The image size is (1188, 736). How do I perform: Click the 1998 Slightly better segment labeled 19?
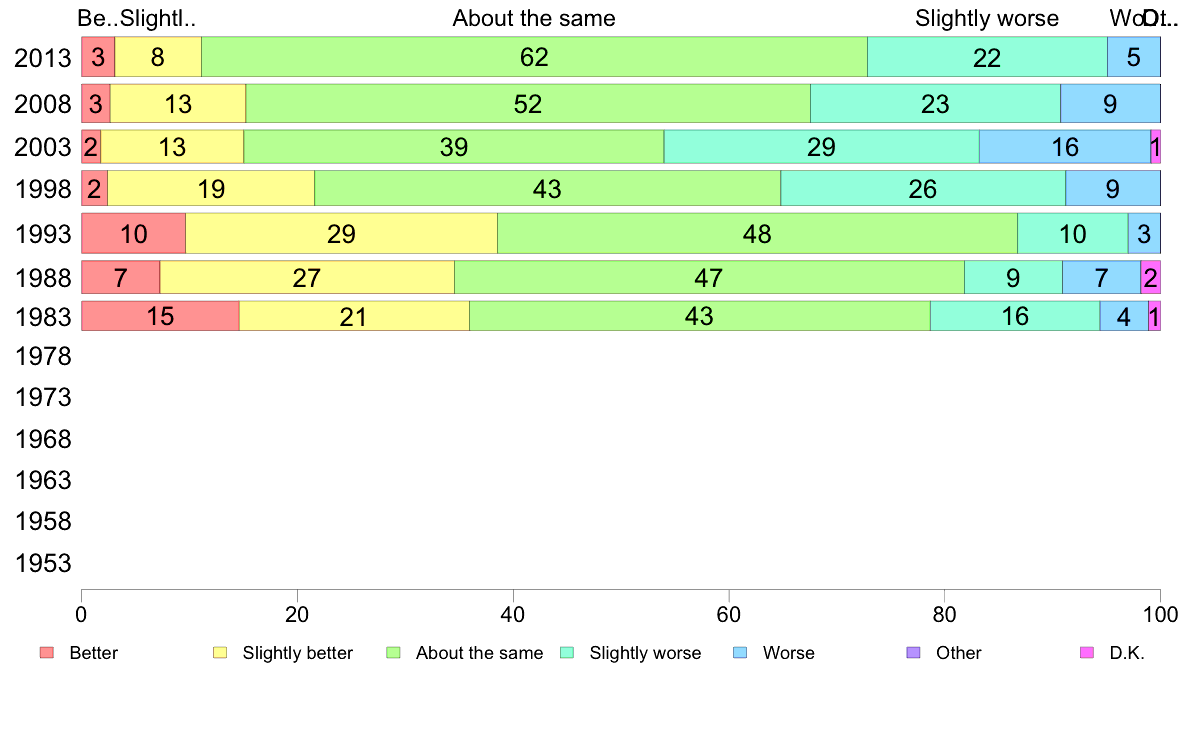[211, 189]
